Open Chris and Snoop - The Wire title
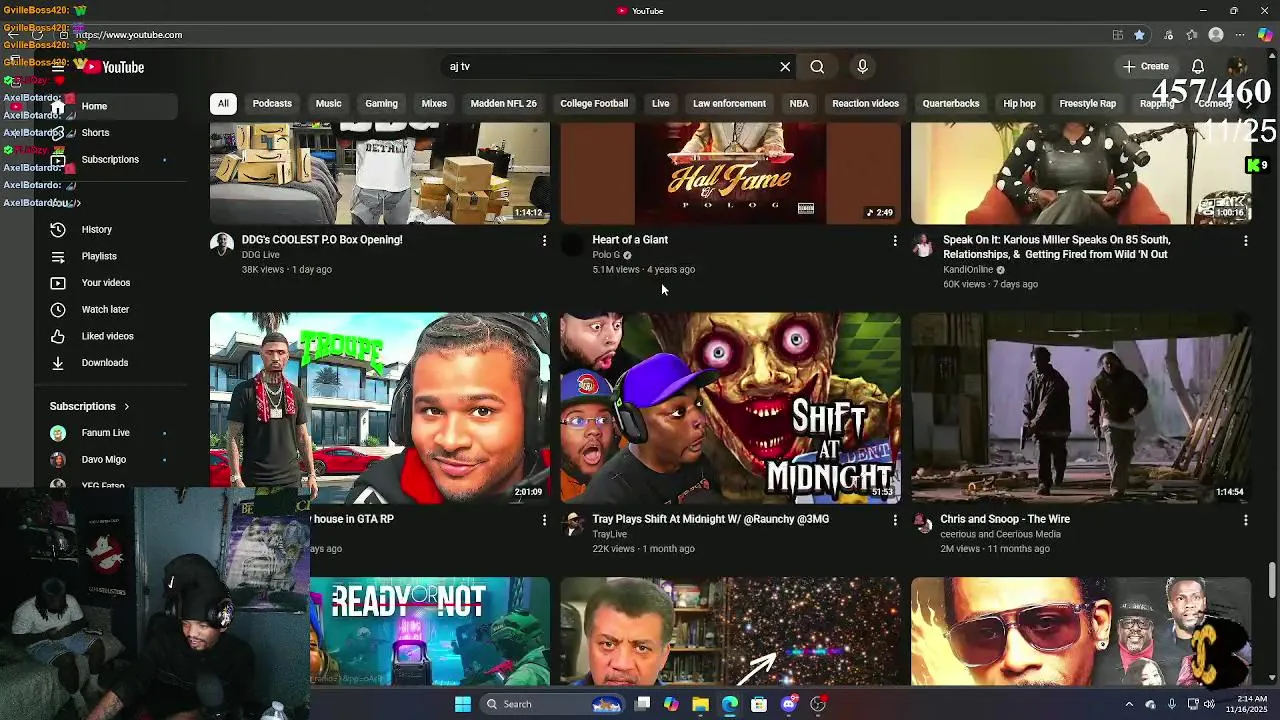 click(1005, 519)
